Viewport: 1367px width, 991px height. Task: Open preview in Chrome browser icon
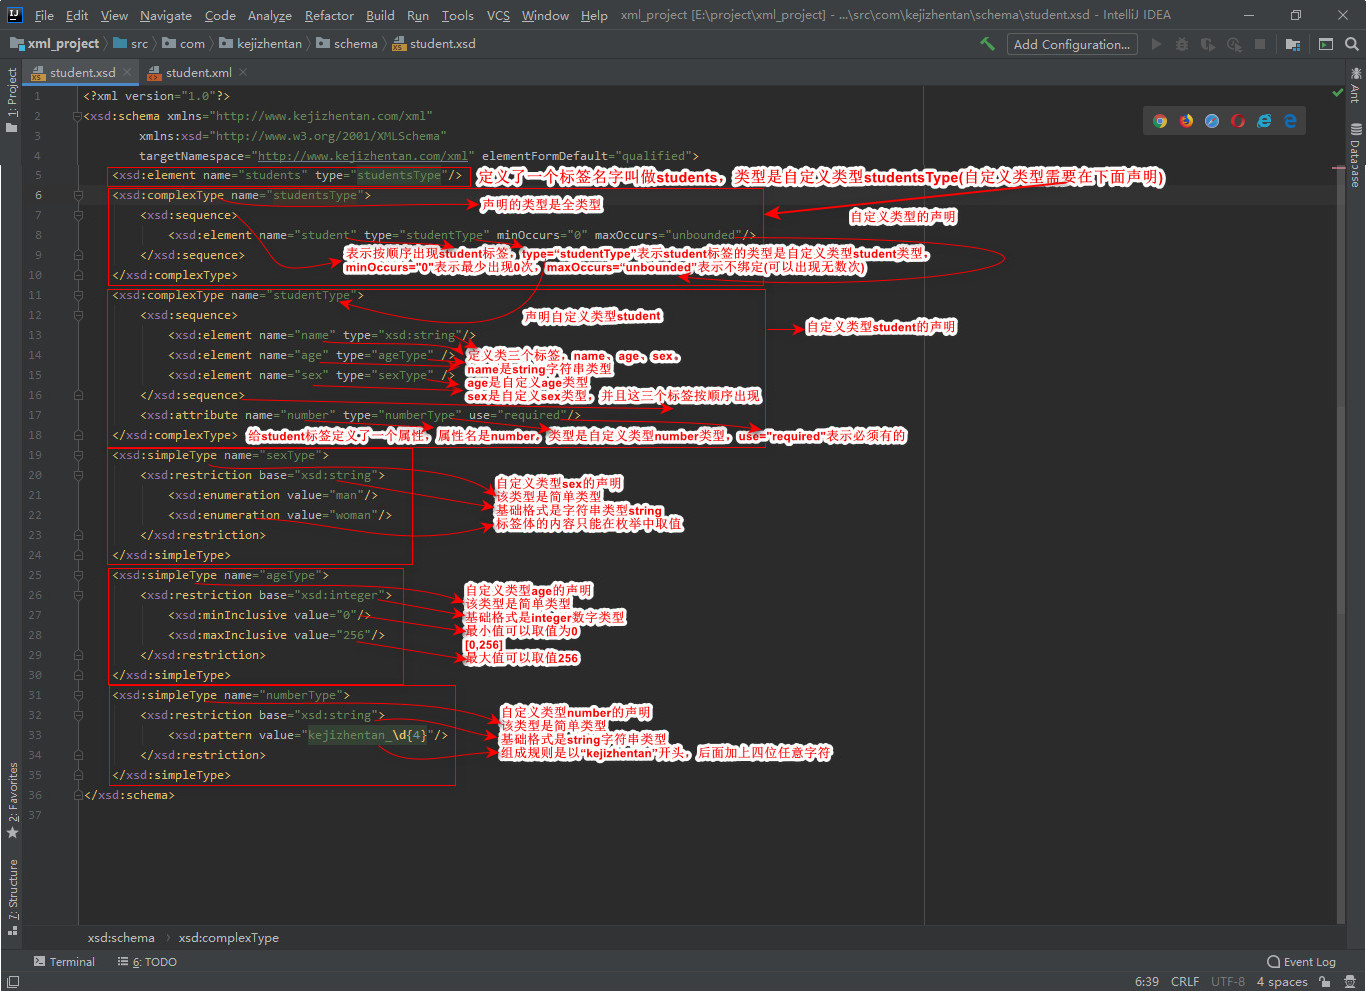pyautogui.click(x=1160, y=121)
